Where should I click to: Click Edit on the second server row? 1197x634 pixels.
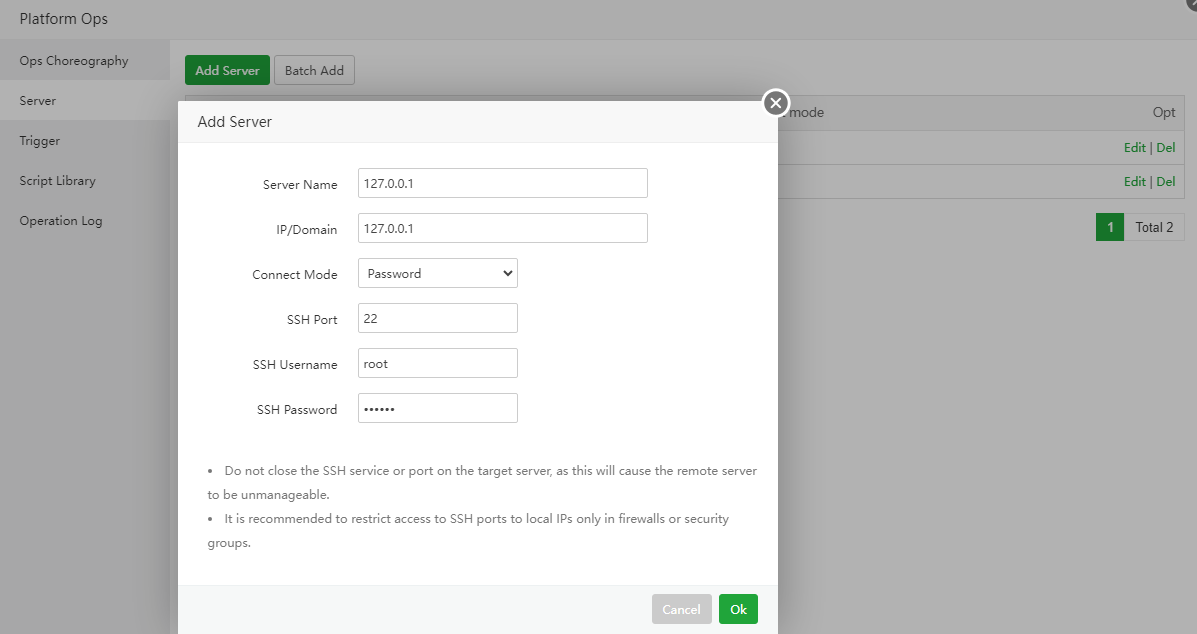[x=1134, y=182]
